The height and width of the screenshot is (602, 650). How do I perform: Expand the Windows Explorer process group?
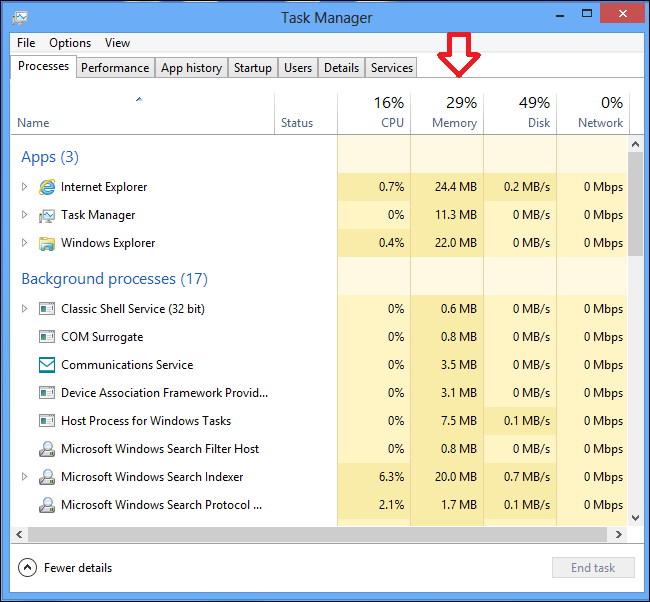(25, 243)
